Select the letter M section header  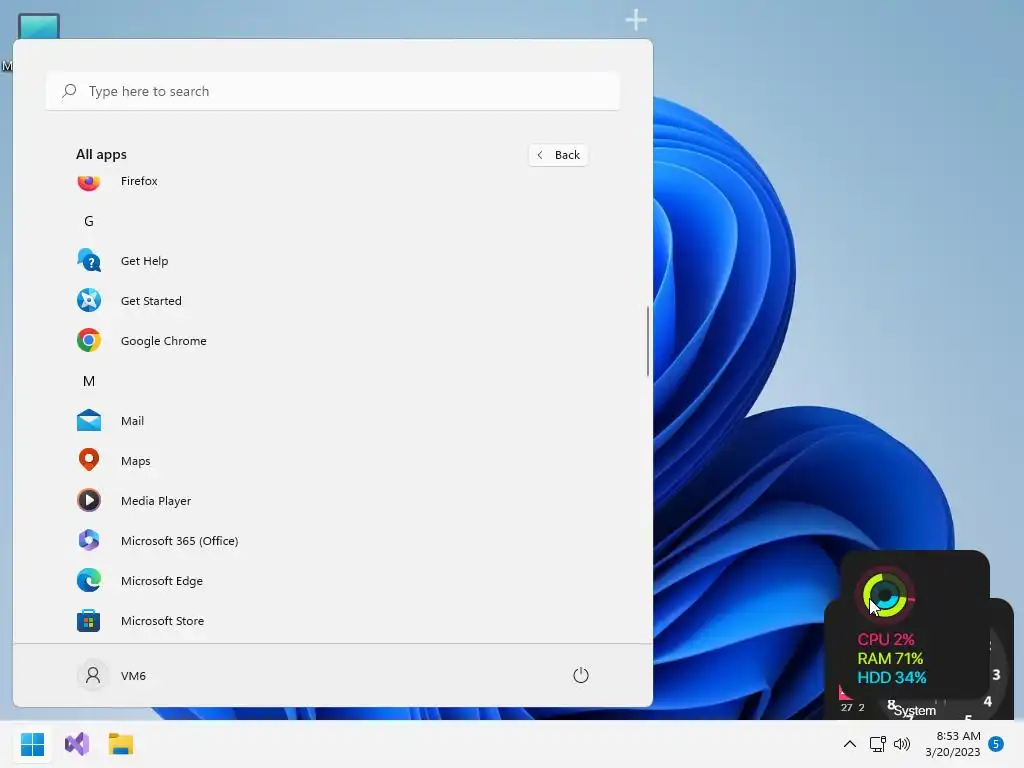point(89,381)
